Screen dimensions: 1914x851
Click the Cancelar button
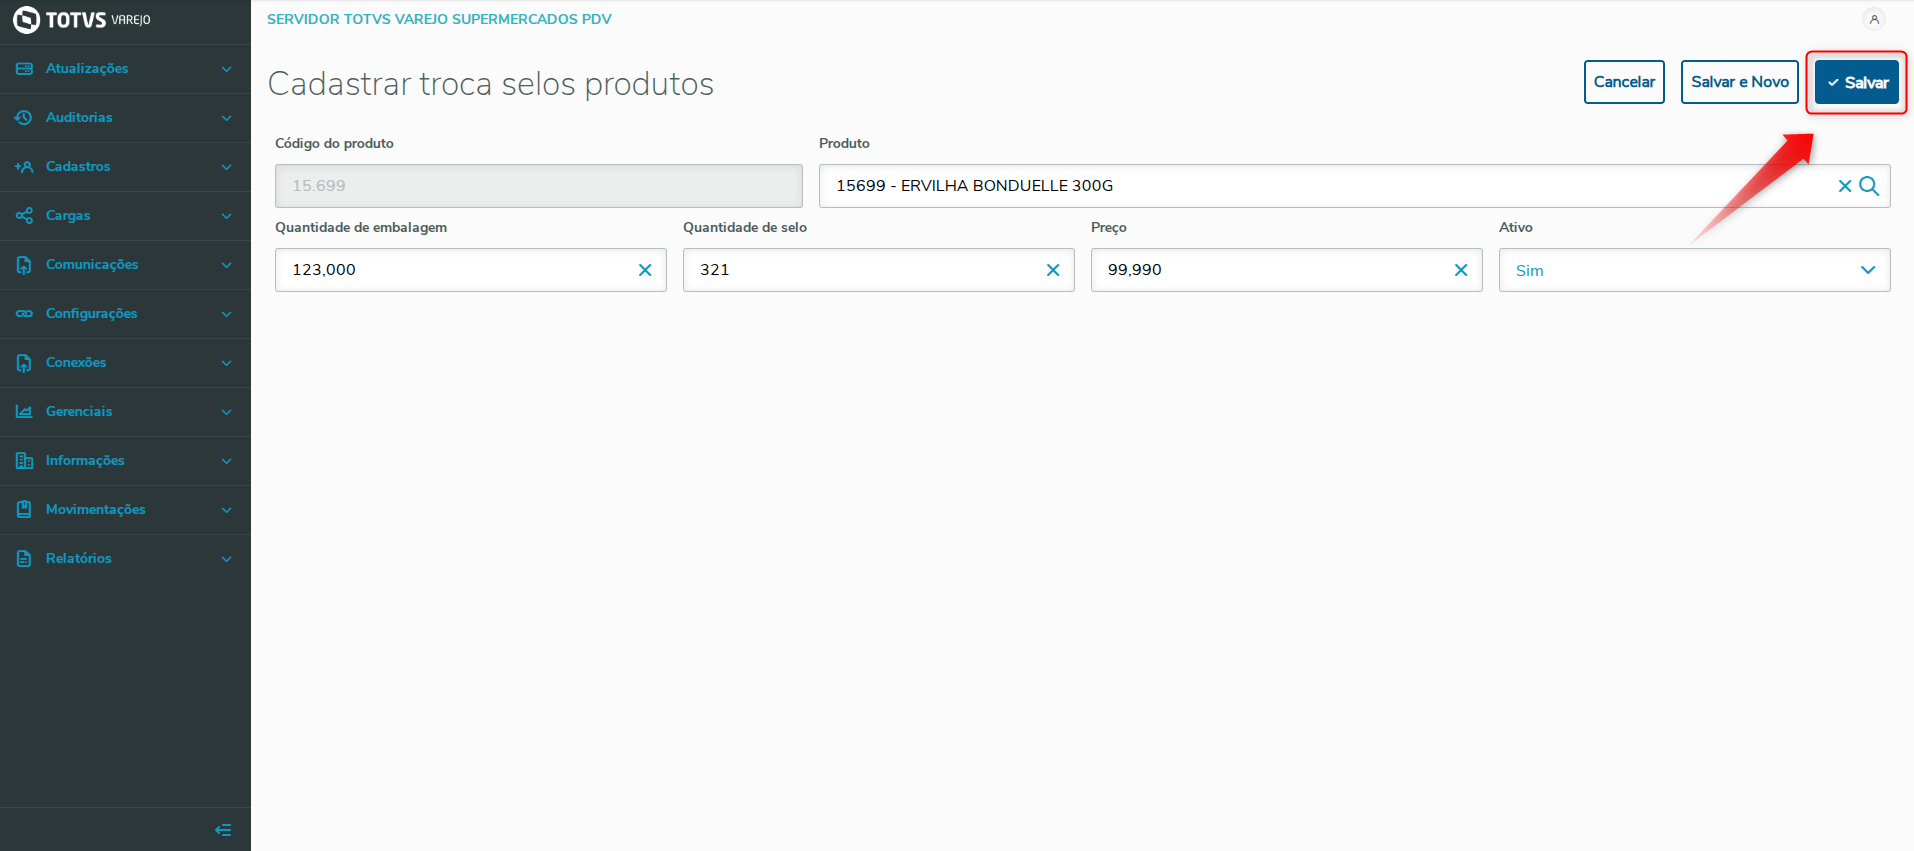(1624, 82)
